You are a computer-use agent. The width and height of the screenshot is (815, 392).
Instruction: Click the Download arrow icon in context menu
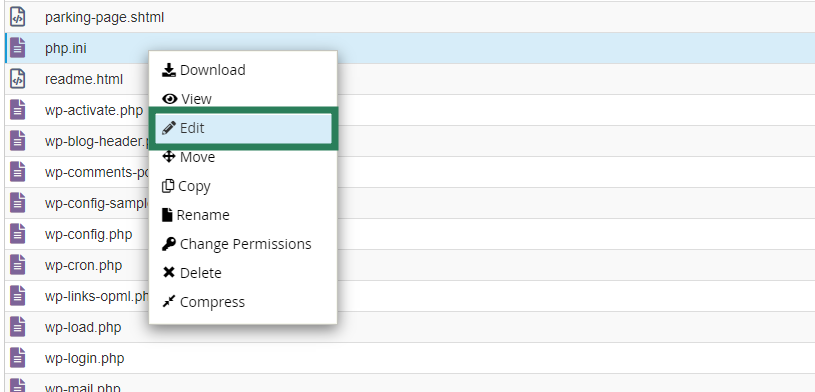click(169, 70)
